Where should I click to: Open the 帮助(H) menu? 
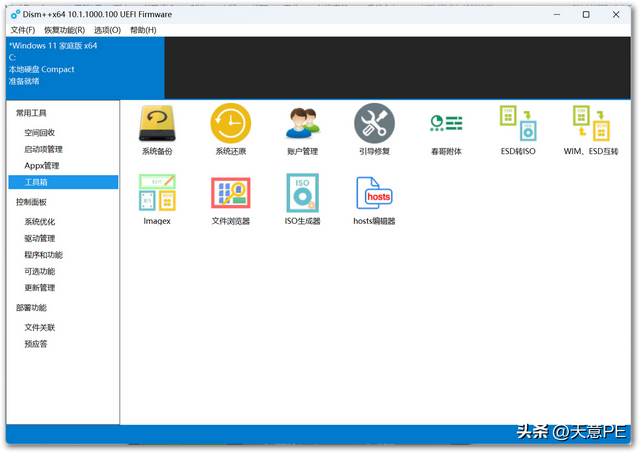[x=143, y=30]
